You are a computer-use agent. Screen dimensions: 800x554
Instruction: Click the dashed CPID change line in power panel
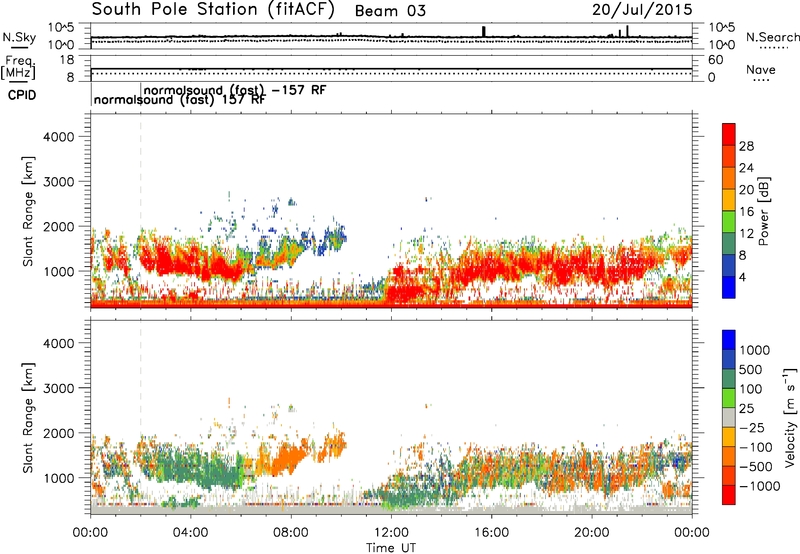pyautogui.click(x=141, y=211)
